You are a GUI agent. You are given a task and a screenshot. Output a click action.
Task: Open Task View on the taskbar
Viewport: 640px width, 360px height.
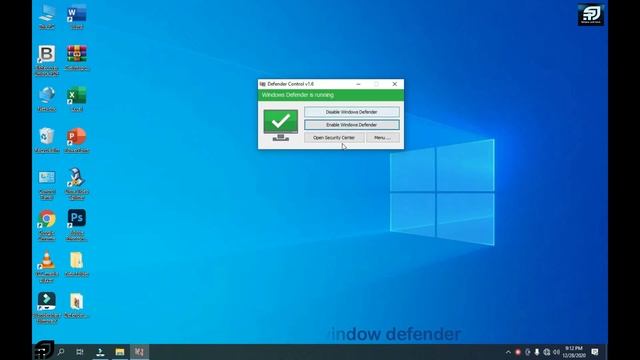[80, 352]
